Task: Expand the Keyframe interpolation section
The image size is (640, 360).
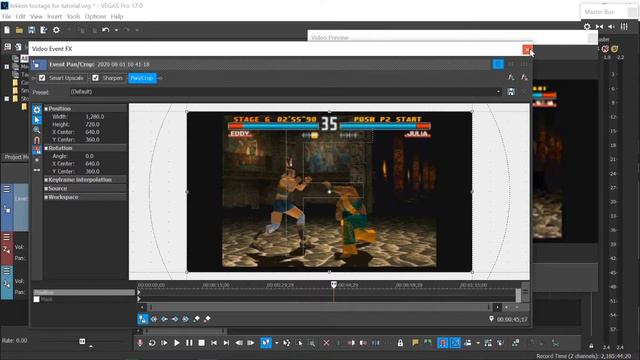Action: point(46,180)
